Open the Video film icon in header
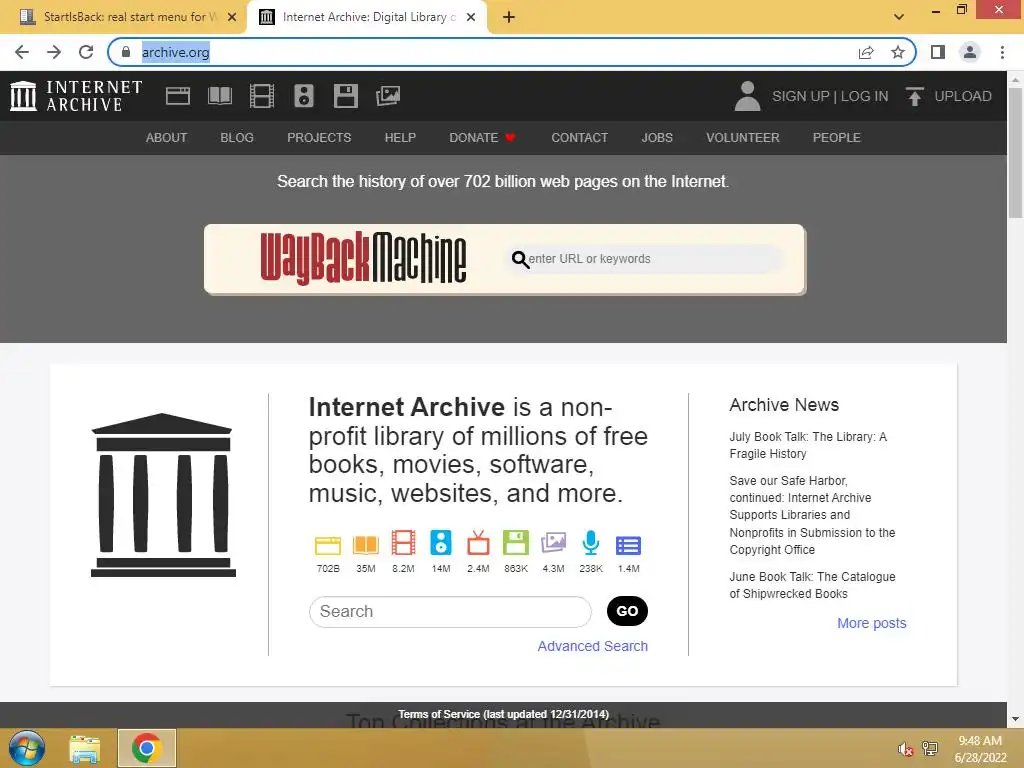Screen dimensions: 1024x768 click(262, 96)
